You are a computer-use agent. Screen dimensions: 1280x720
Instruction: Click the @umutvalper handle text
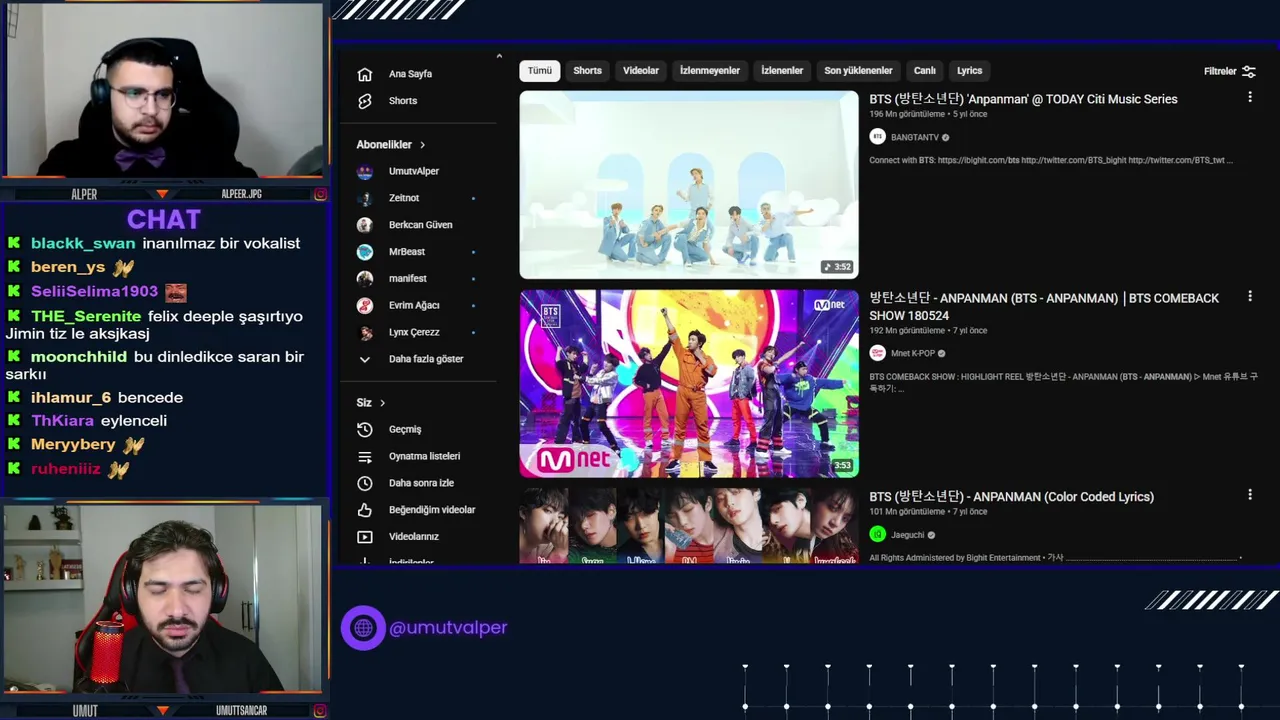point(448,628)
